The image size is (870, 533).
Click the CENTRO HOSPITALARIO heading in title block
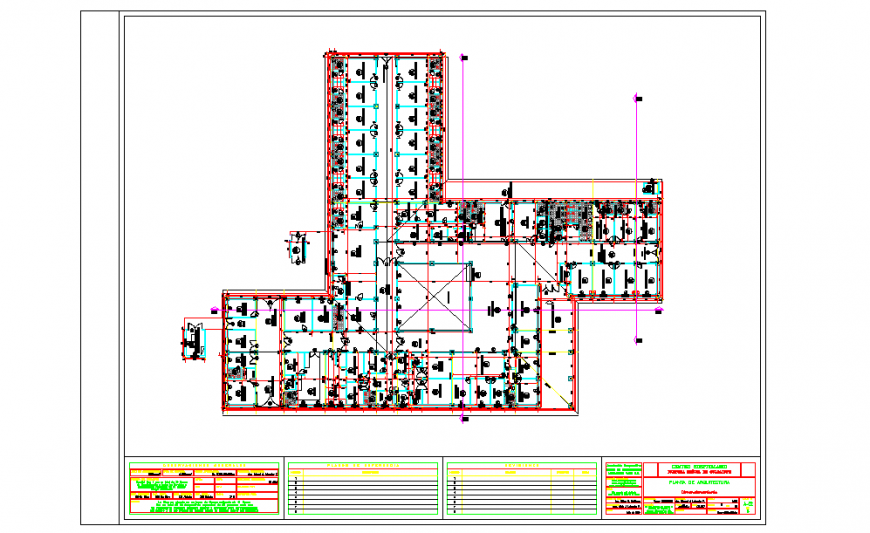coord(699,467)
